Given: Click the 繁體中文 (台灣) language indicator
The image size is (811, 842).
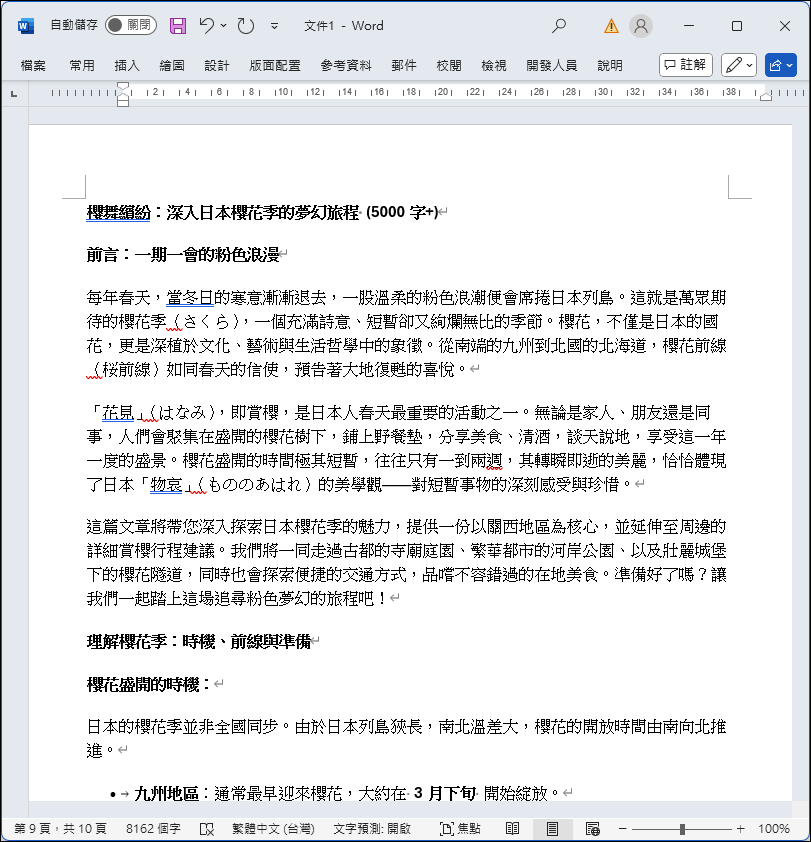Looking at the screenshot, I should pos(273,829).
